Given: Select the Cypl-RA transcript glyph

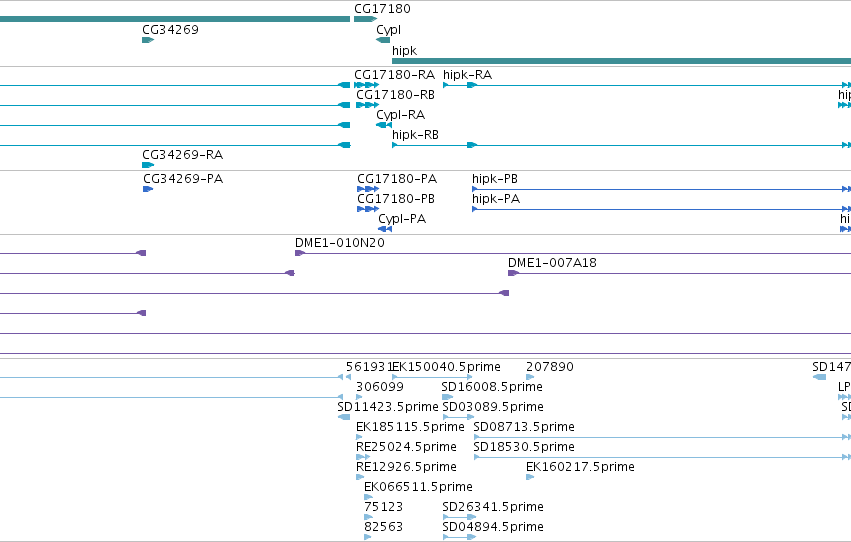Looking at the screenshot, I should click(x=384, y=125).
